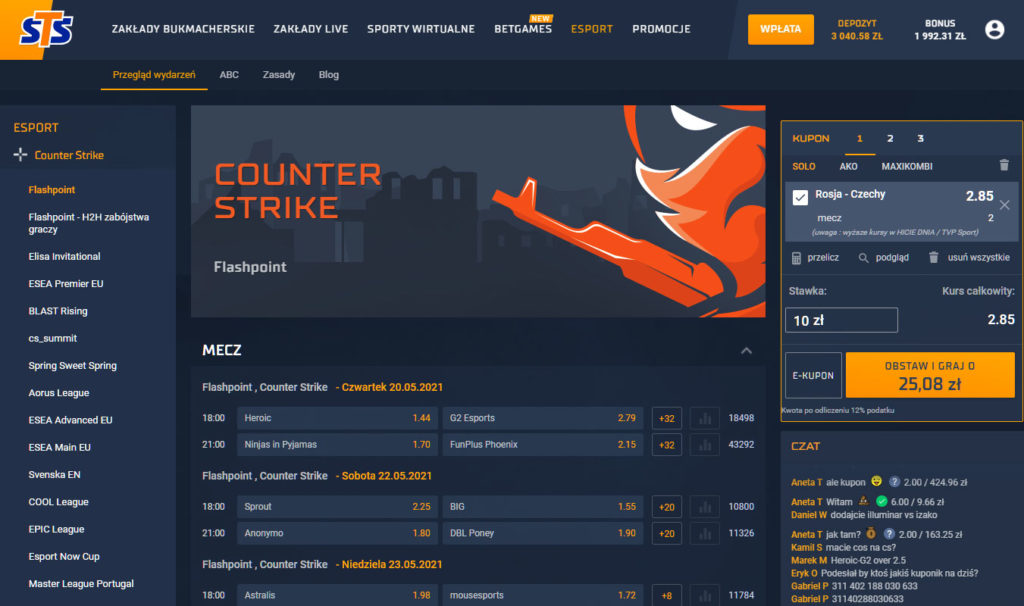Select SOLO bet type
The height and width of the screenshot is (606, 1024).
(x=804, y=166)
